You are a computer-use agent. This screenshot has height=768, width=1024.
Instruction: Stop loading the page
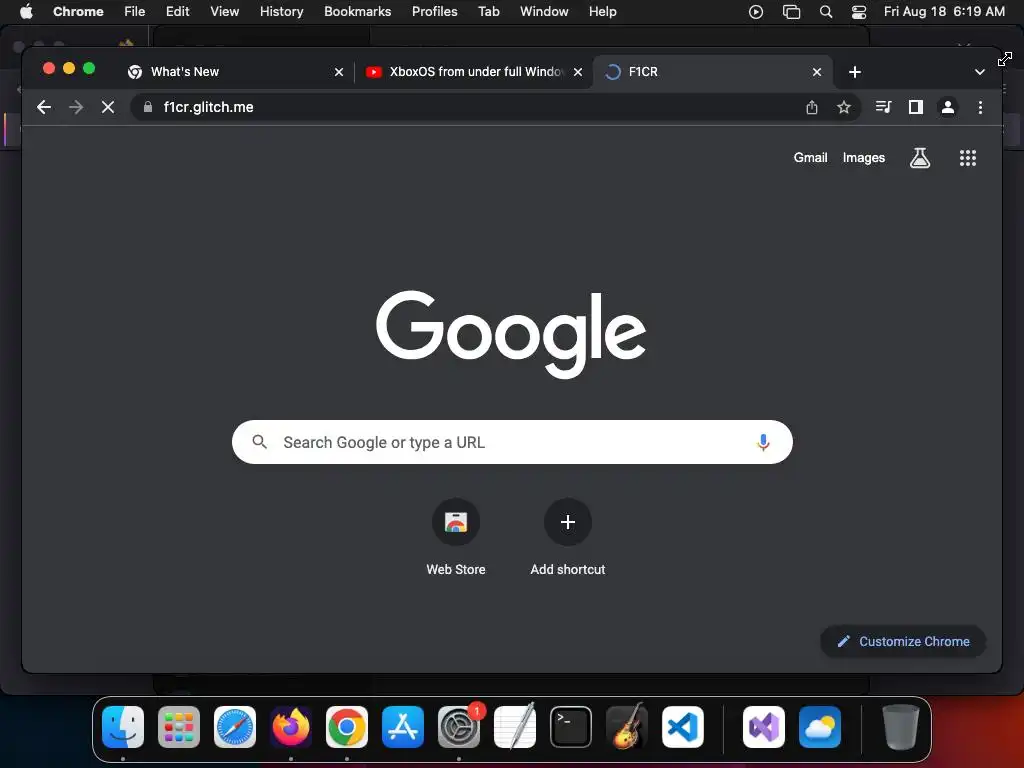click(x=108, y=107)
